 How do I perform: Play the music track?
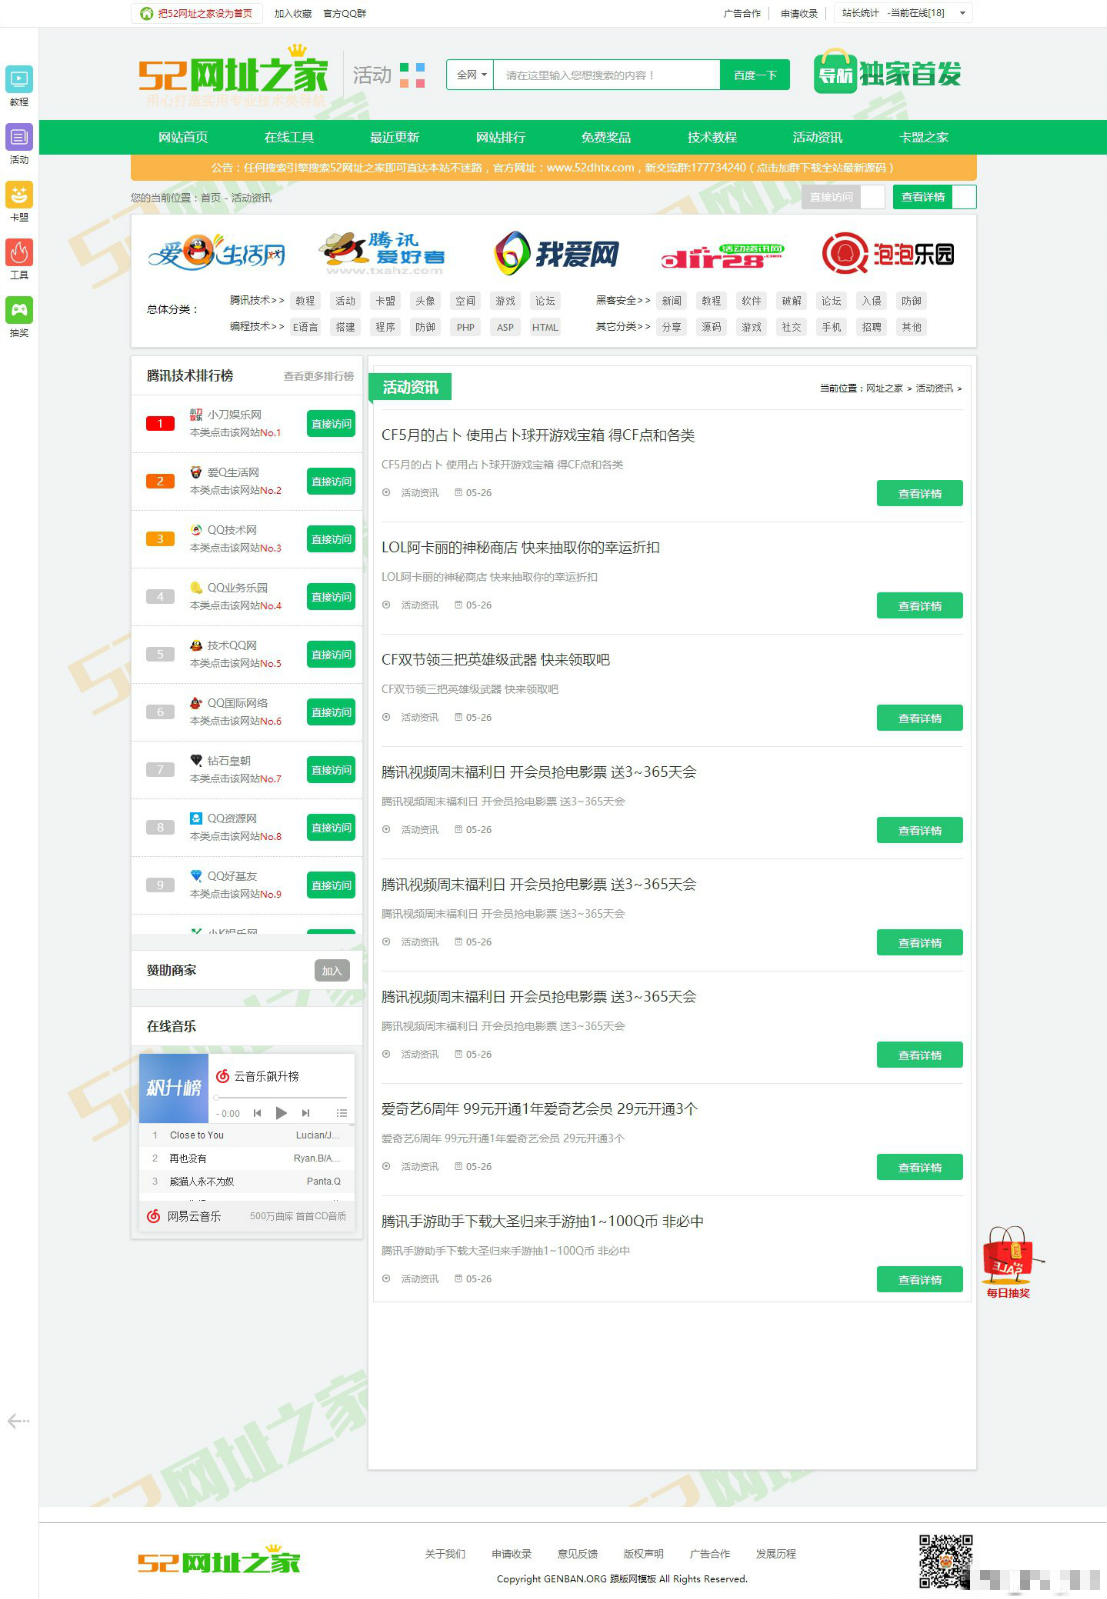[281, 1113]
